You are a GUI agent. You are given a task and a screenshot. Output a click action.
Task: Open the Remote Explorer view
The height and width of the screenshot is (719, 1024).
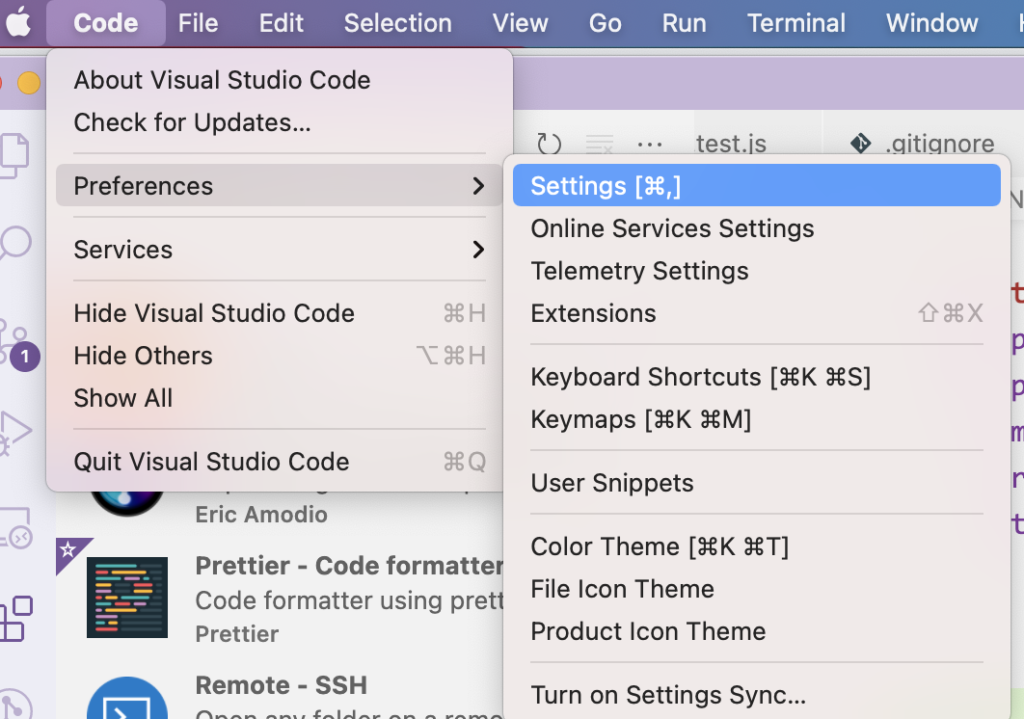pos(16,528)
